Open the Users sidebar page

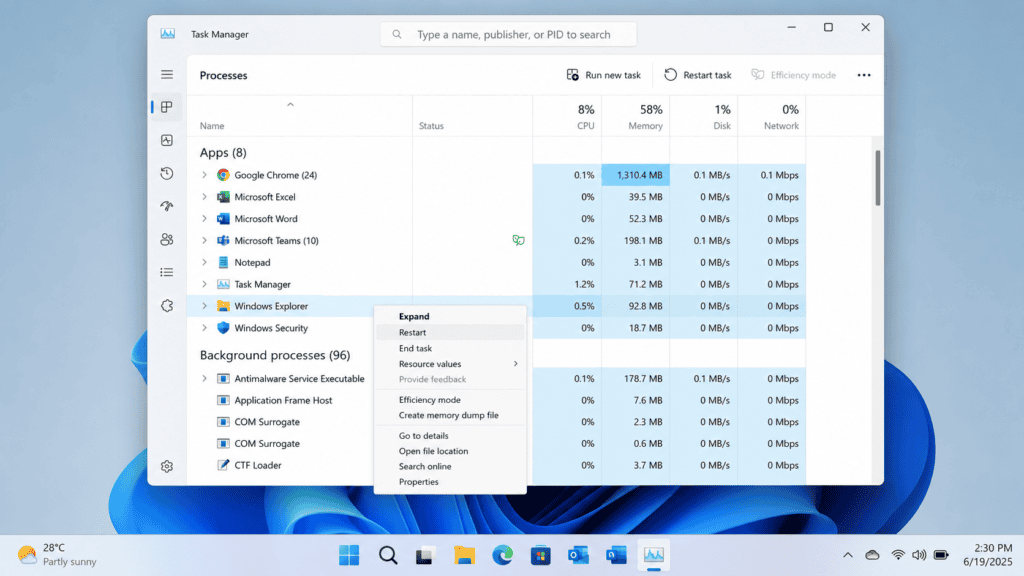point(167,240)
